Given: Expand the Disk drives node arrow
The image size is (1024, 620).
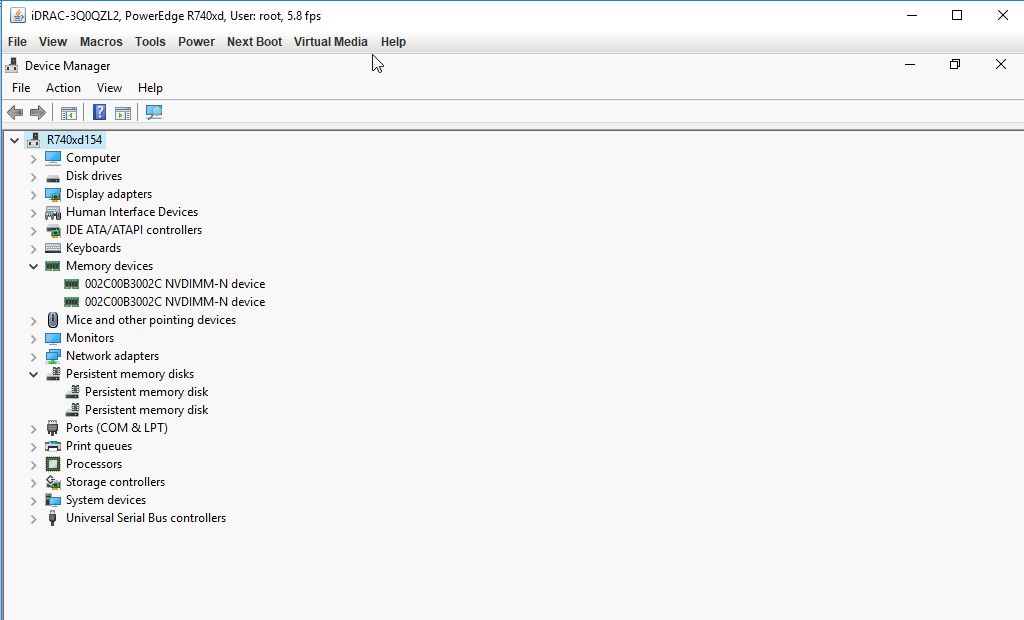Looking at the screenshot, I should pos(33,176).
